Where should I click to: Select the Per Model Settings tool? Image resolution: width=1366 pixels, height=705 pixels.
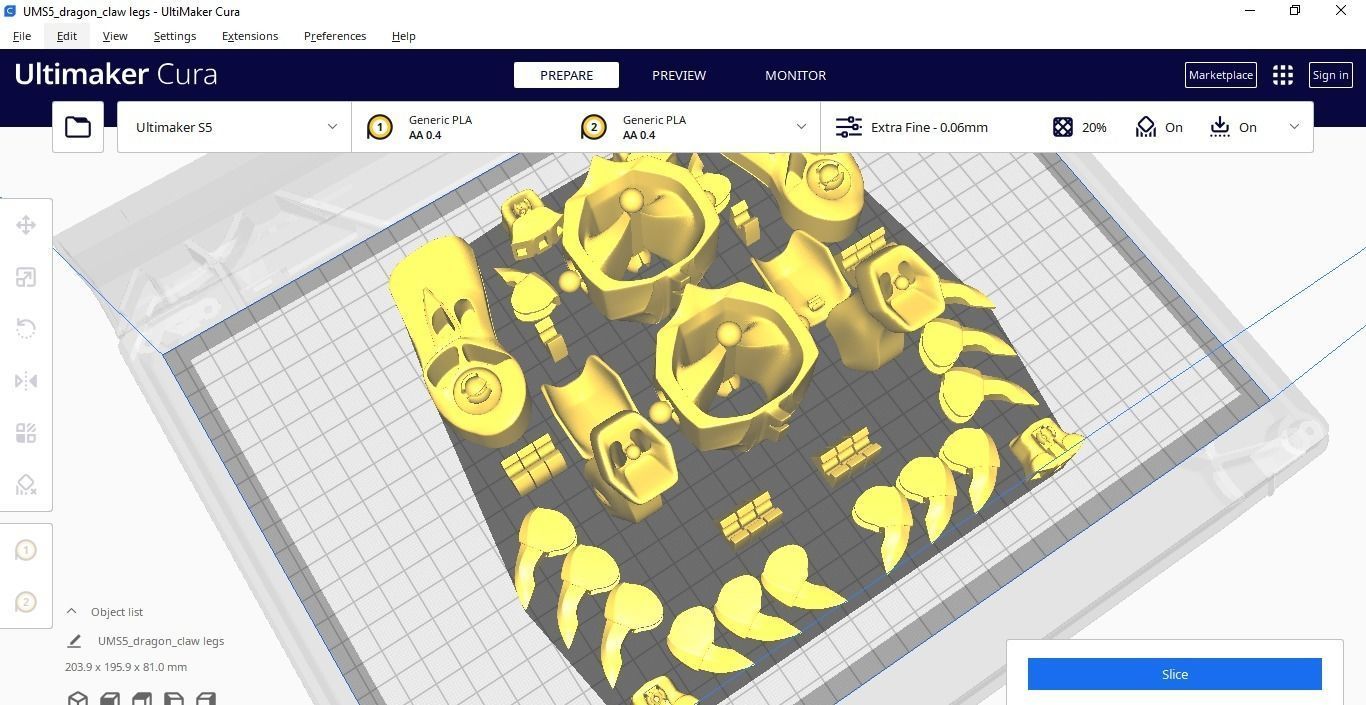point(26,433)
